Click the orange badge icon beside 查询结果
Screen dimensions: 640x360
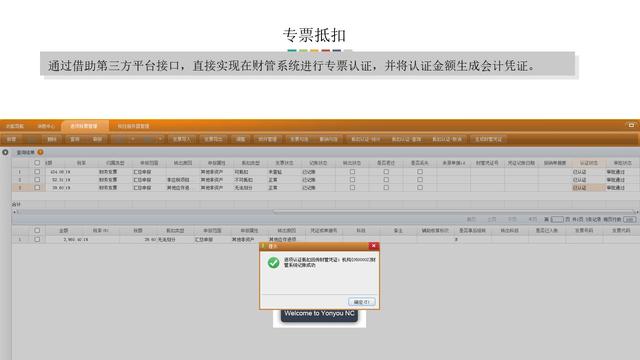[40, 152]
